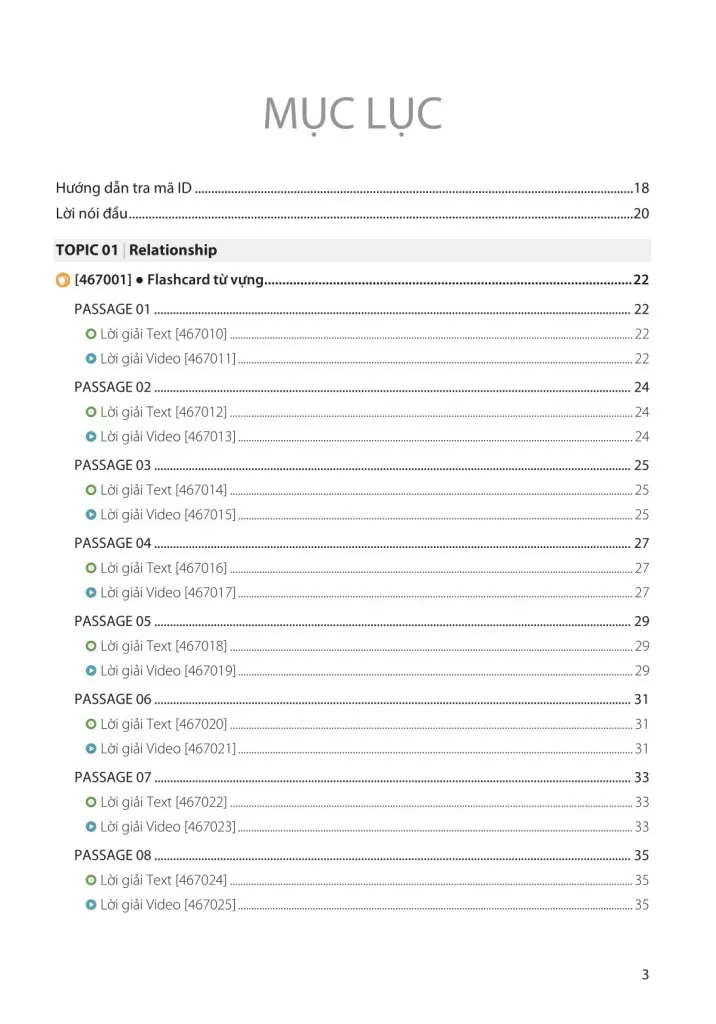Click the flashcard icon beside [467001]
This screenshot has height=1024, width=716.
point(63,281)
